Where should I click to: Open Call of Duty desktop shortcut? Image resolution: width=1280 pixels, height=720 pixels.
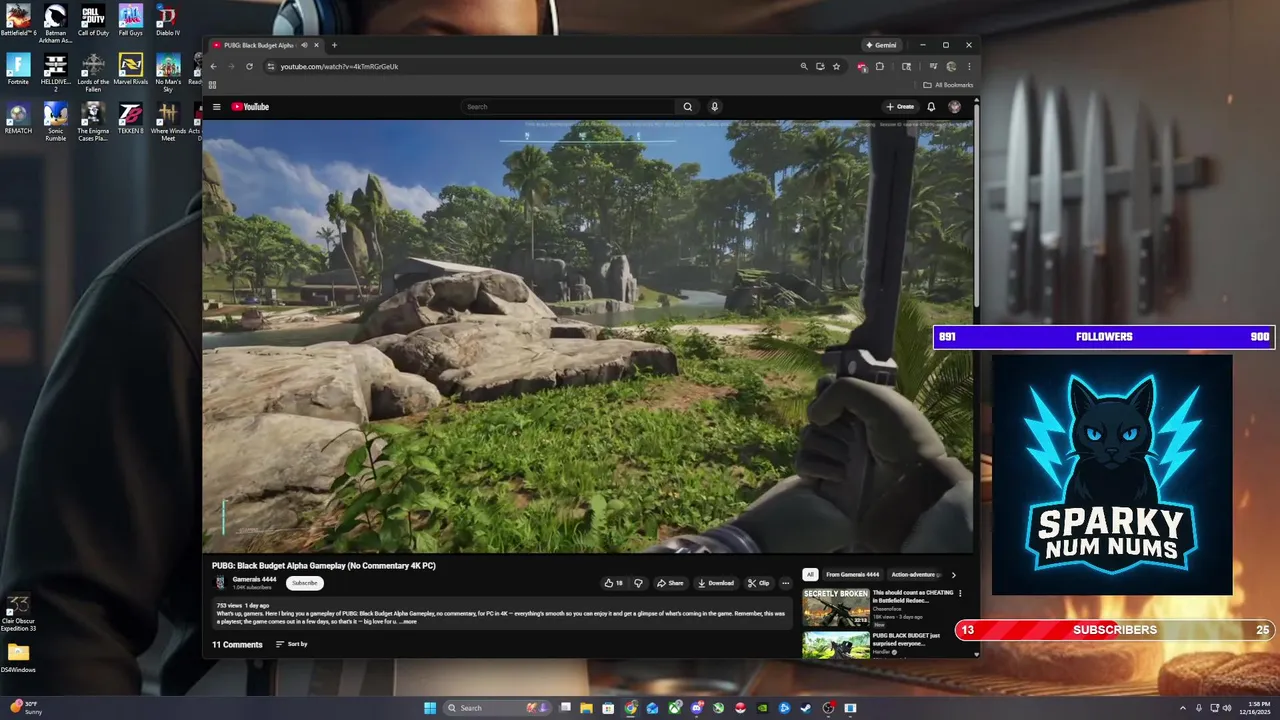pos(93,20)
